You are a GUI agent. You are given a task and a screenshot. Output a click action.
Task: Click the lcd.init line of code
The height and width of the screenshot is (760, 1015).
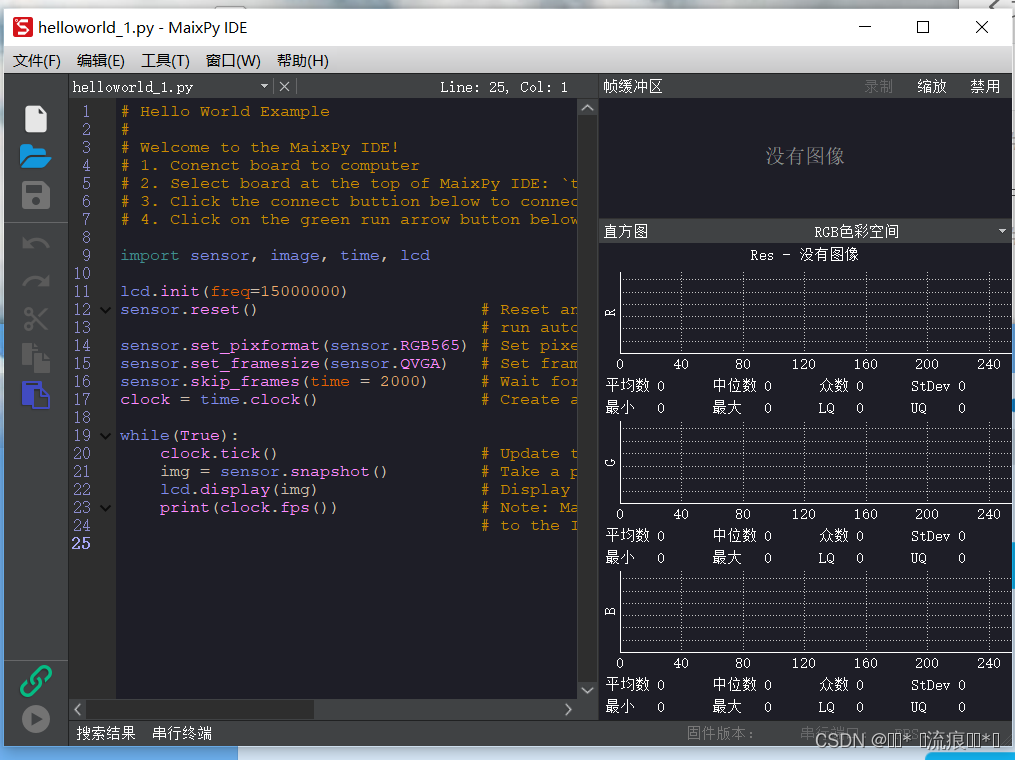[x=234, y=292]
